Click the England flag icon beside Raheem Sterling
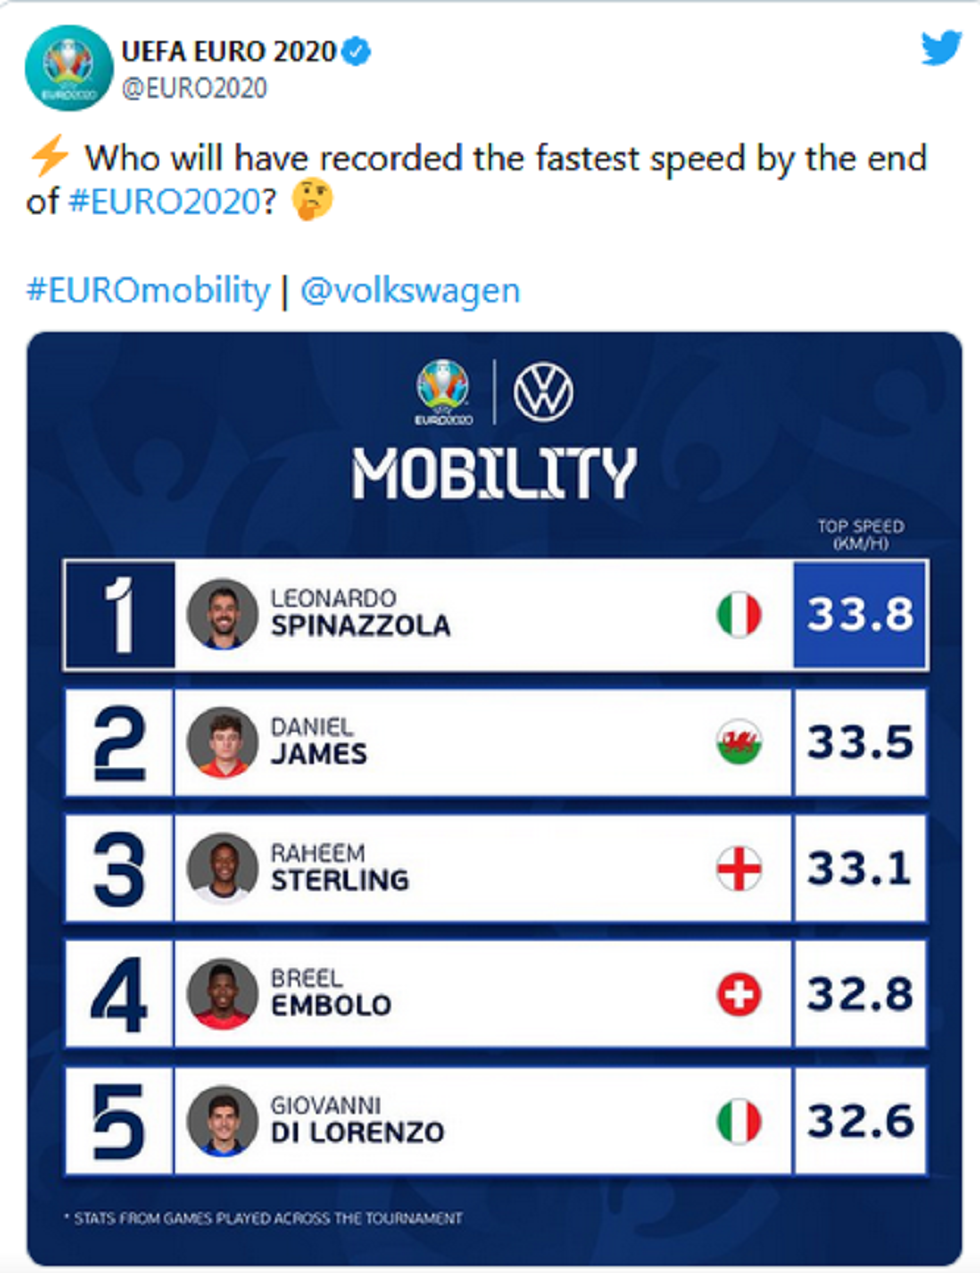This screenshot has width=980, height=1273. pyautogui.click(x=739, y=868)
